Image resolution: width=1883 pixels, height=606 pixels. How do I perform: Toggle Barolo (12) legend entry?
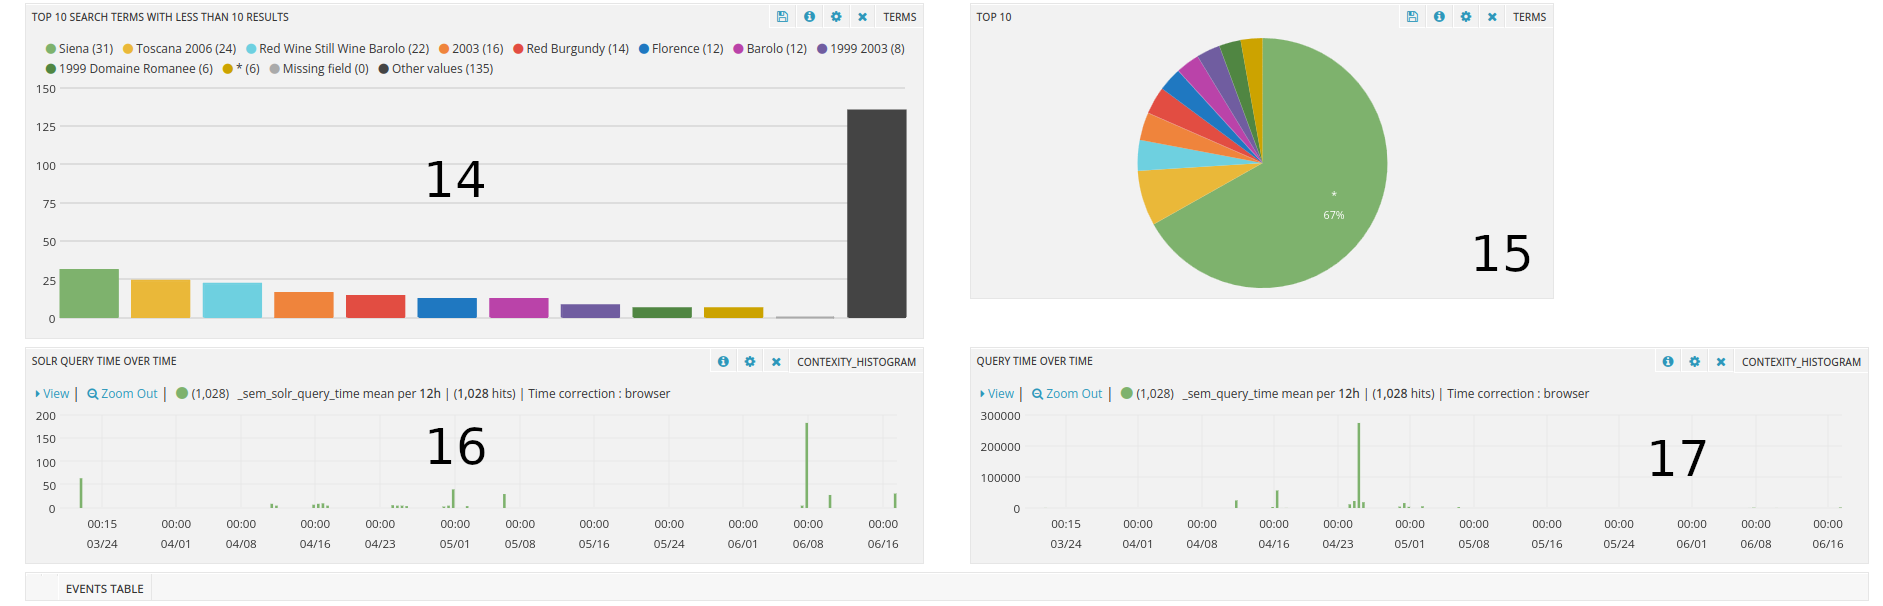pyautogui.click(x=770, y=49)
